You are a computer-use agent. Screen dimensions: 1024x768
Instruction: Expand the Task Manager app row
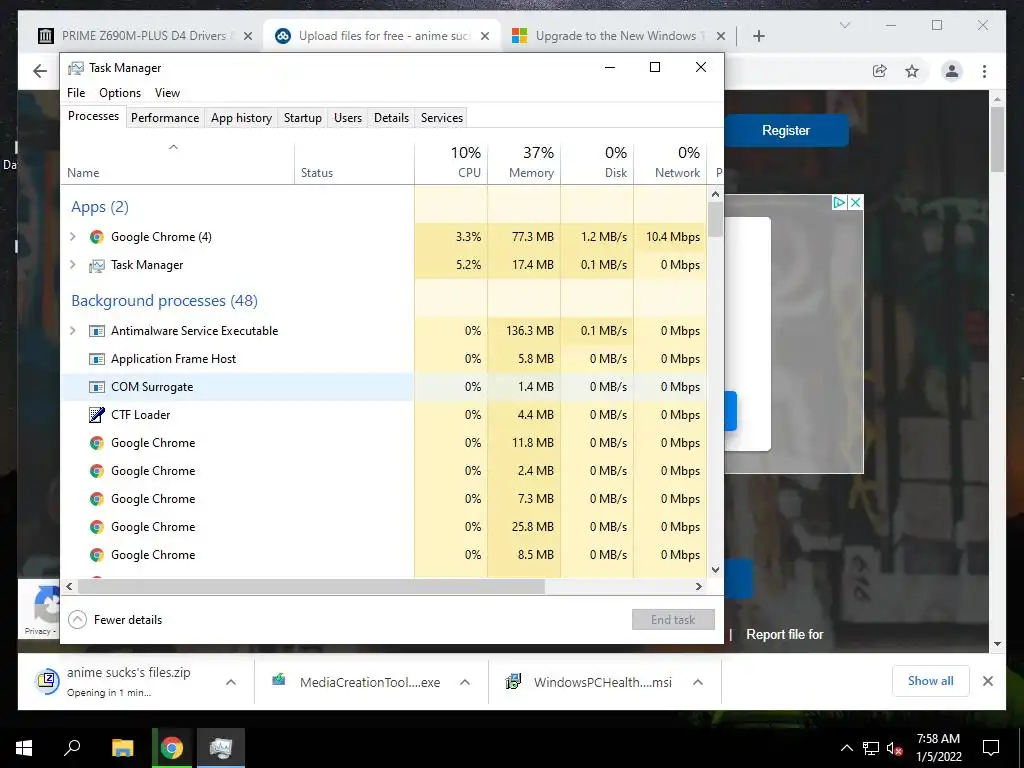pos(72,265)
